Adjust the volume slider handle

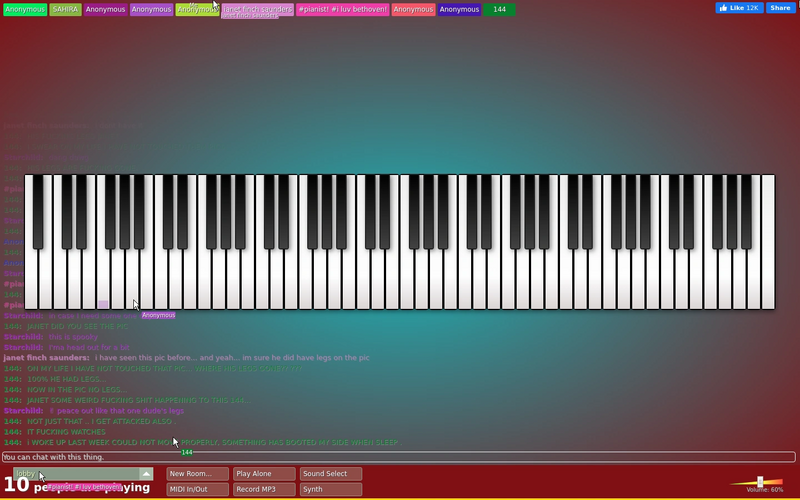760,482
